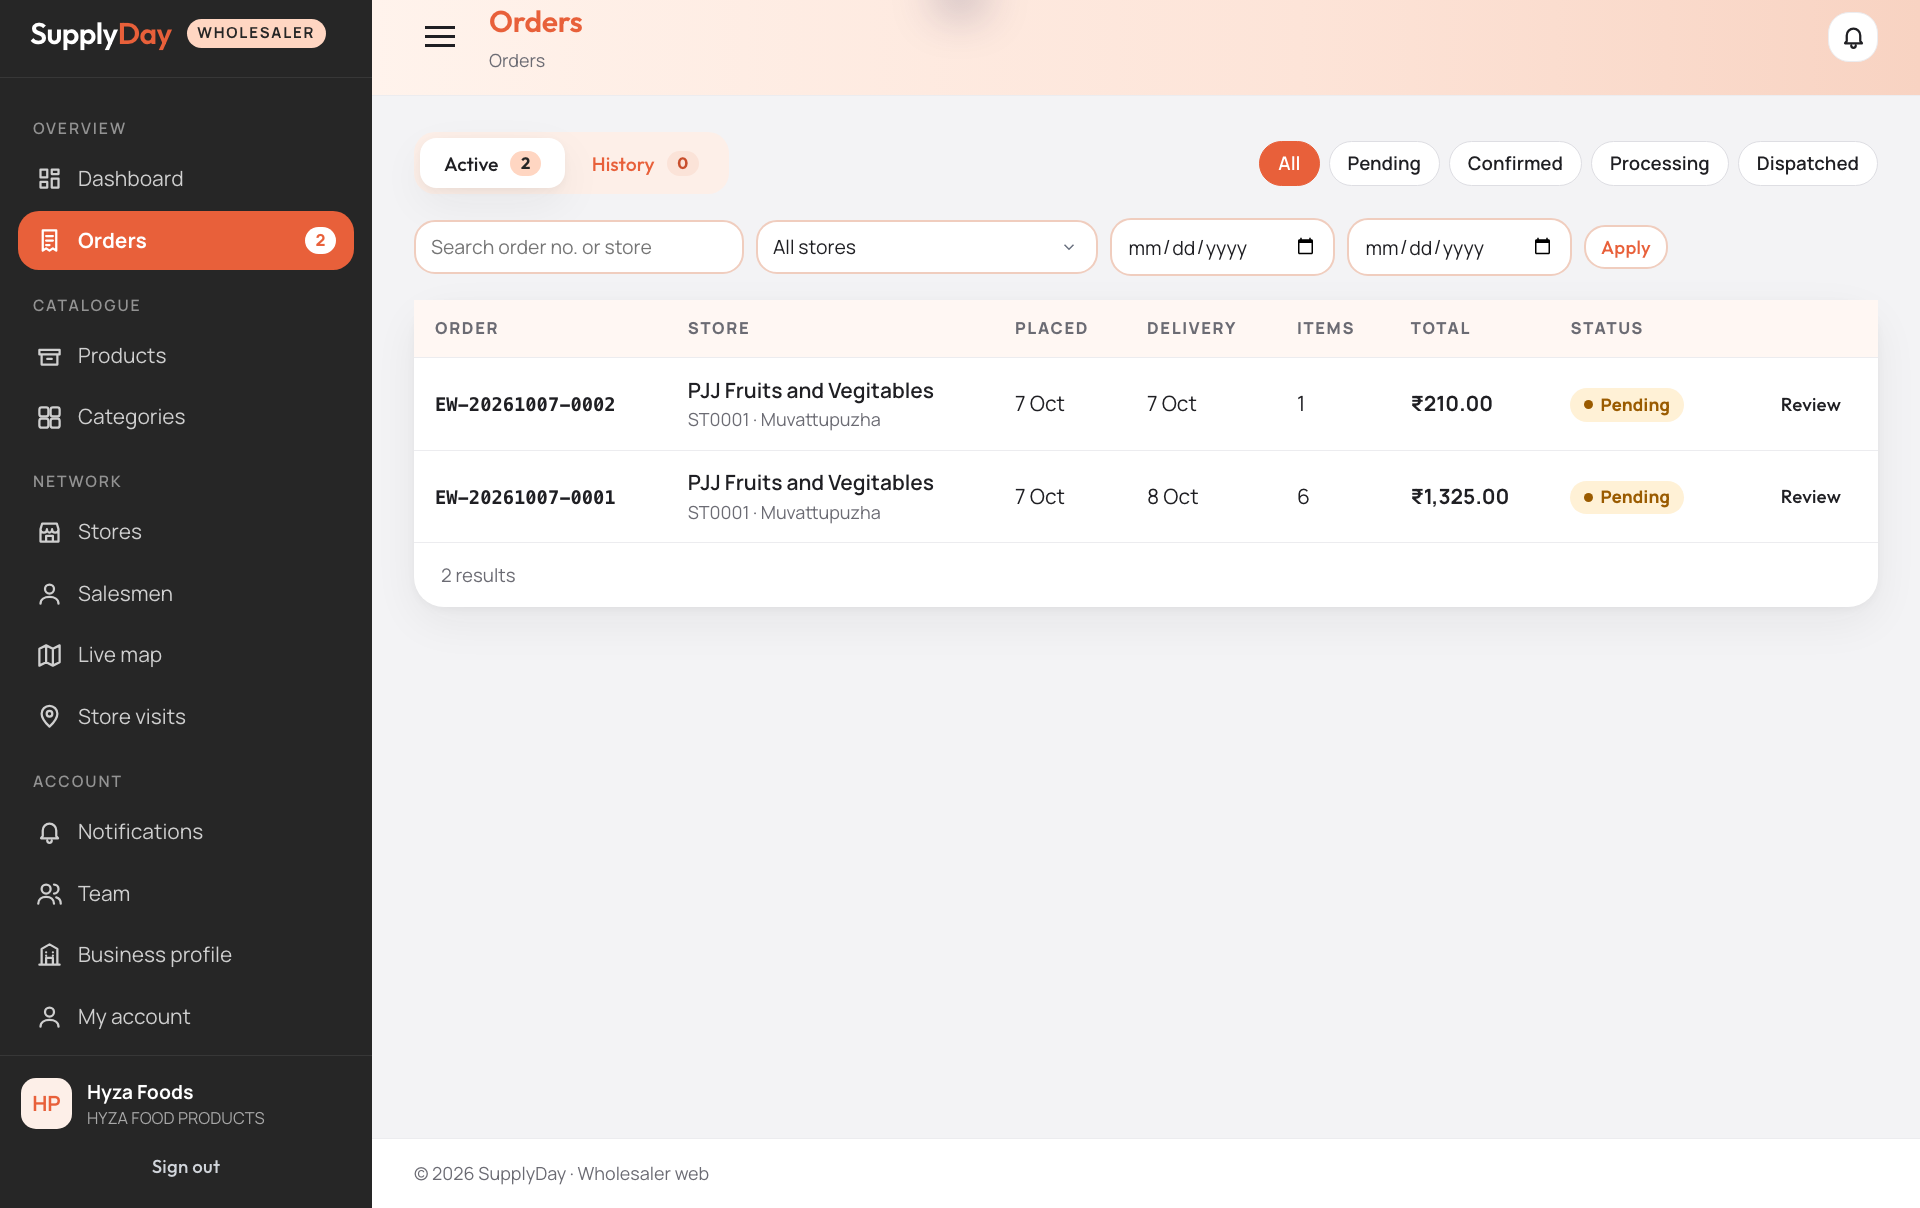Click the TOTAL column header
Screen dimensions: 1920x1208
tap(1440, 328)
